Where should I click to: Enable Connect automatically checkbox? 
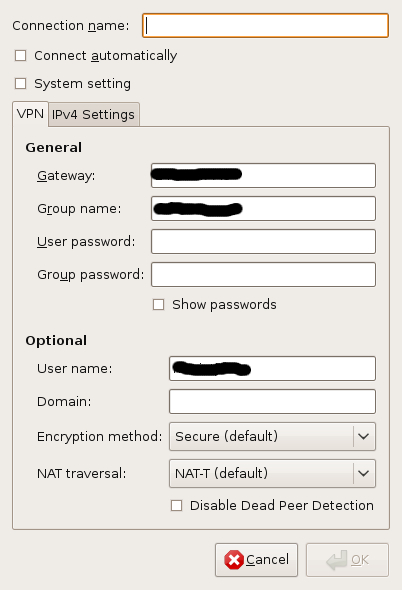click(x=20, y=56)
